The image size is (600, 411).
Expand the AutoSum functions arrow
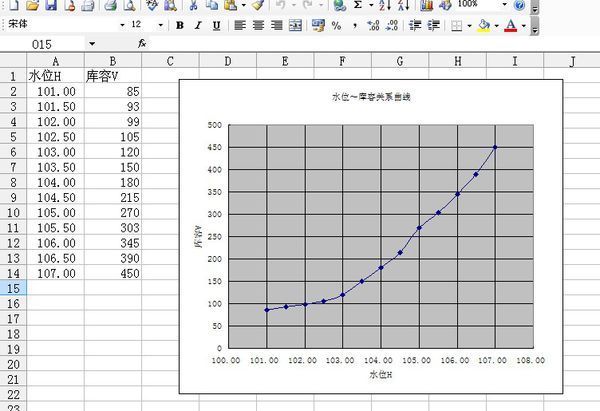coord(371,5)
